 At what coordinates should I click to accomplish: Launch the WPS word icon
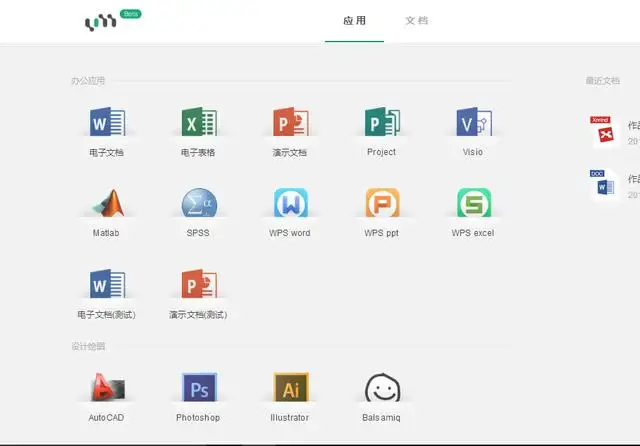[x=291, y=202]
